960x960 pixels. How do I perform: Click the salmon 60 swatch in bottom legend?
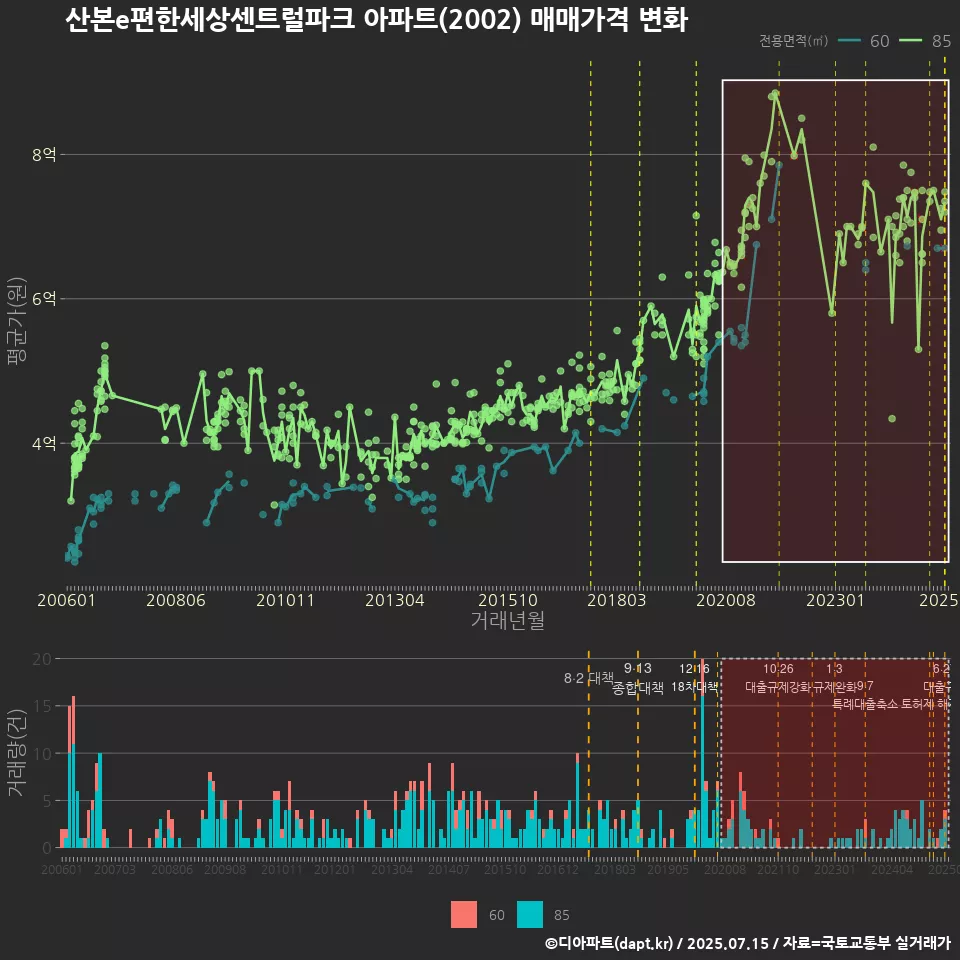463,915
